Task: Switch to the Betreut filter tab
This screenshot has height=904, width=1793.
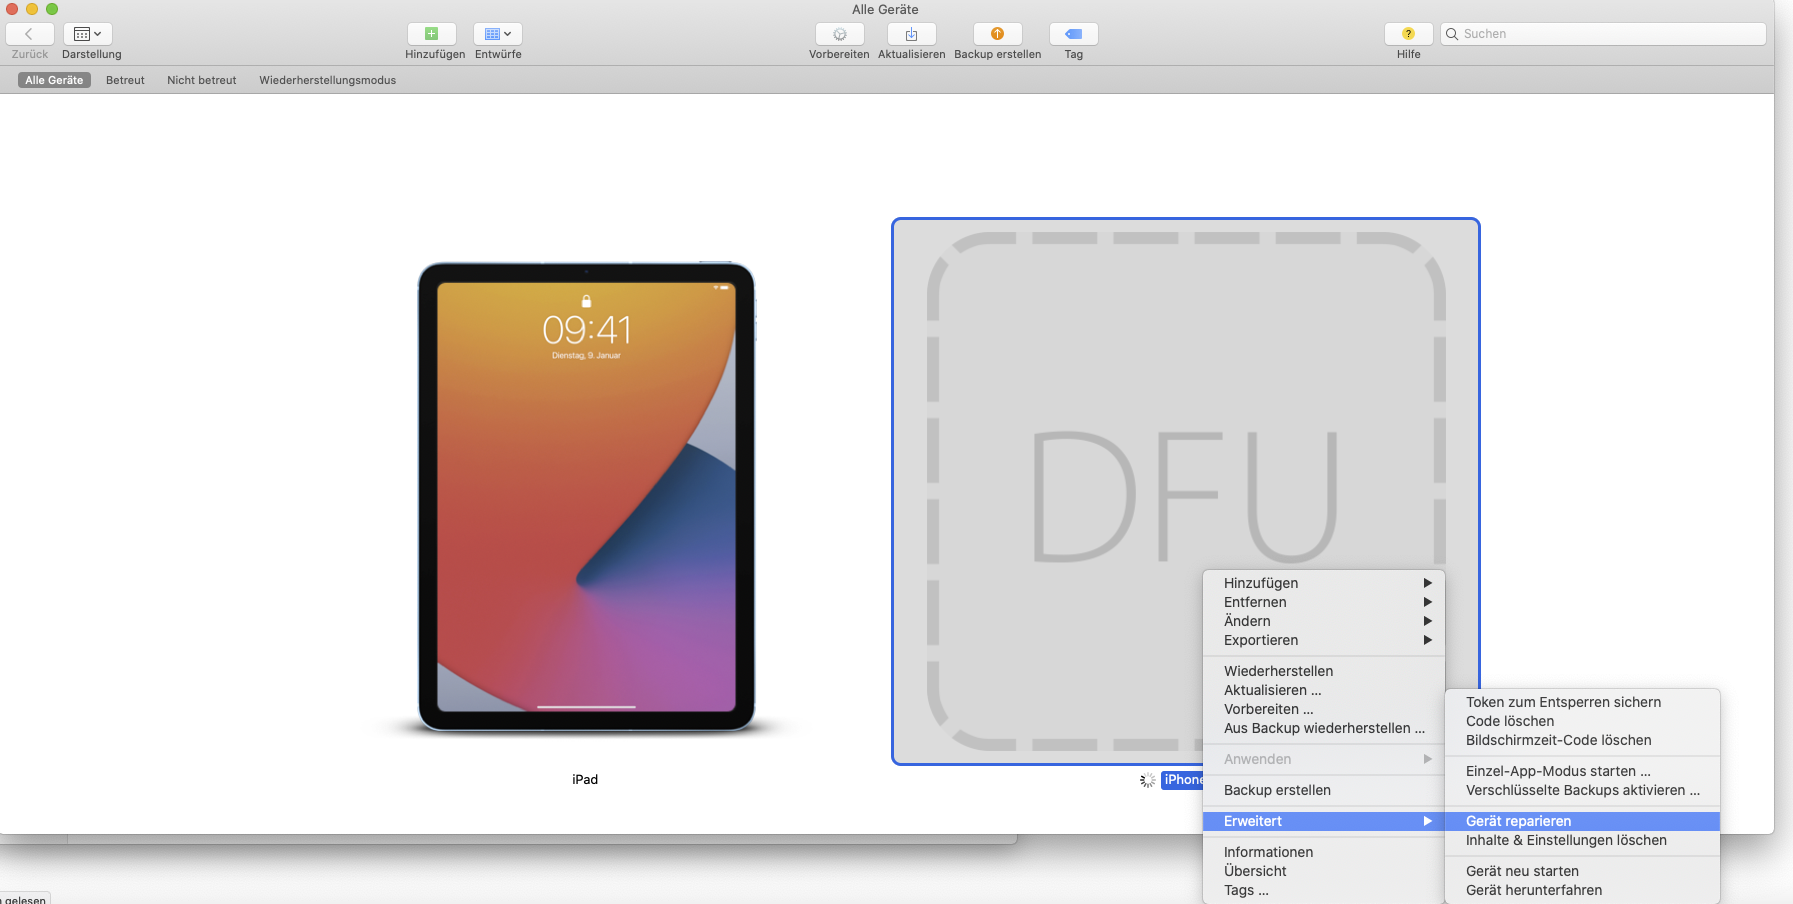Action: click(x=125, y=80)
